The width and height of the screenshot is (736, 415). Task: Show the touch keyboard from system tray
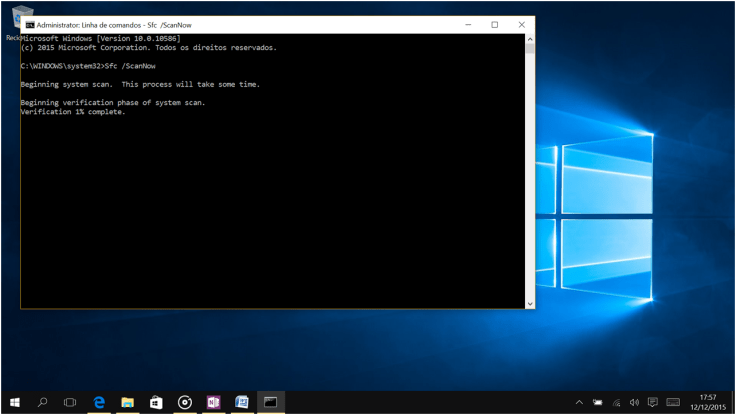(673, 402)
